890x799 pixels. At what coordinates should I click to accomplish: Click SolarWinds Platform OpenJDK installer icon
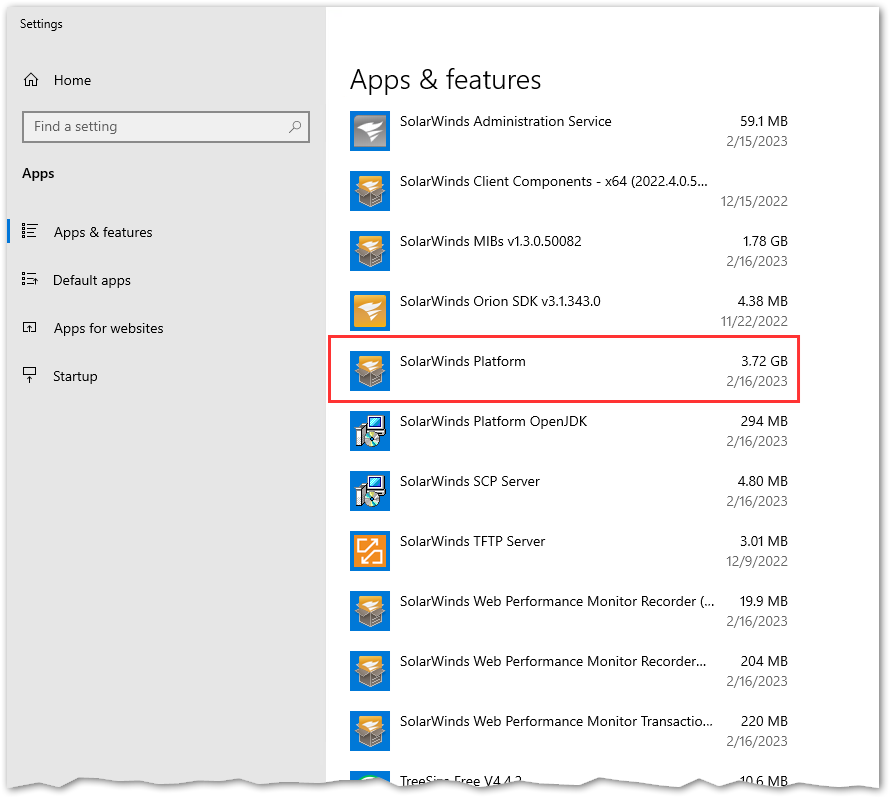(370, 431)
